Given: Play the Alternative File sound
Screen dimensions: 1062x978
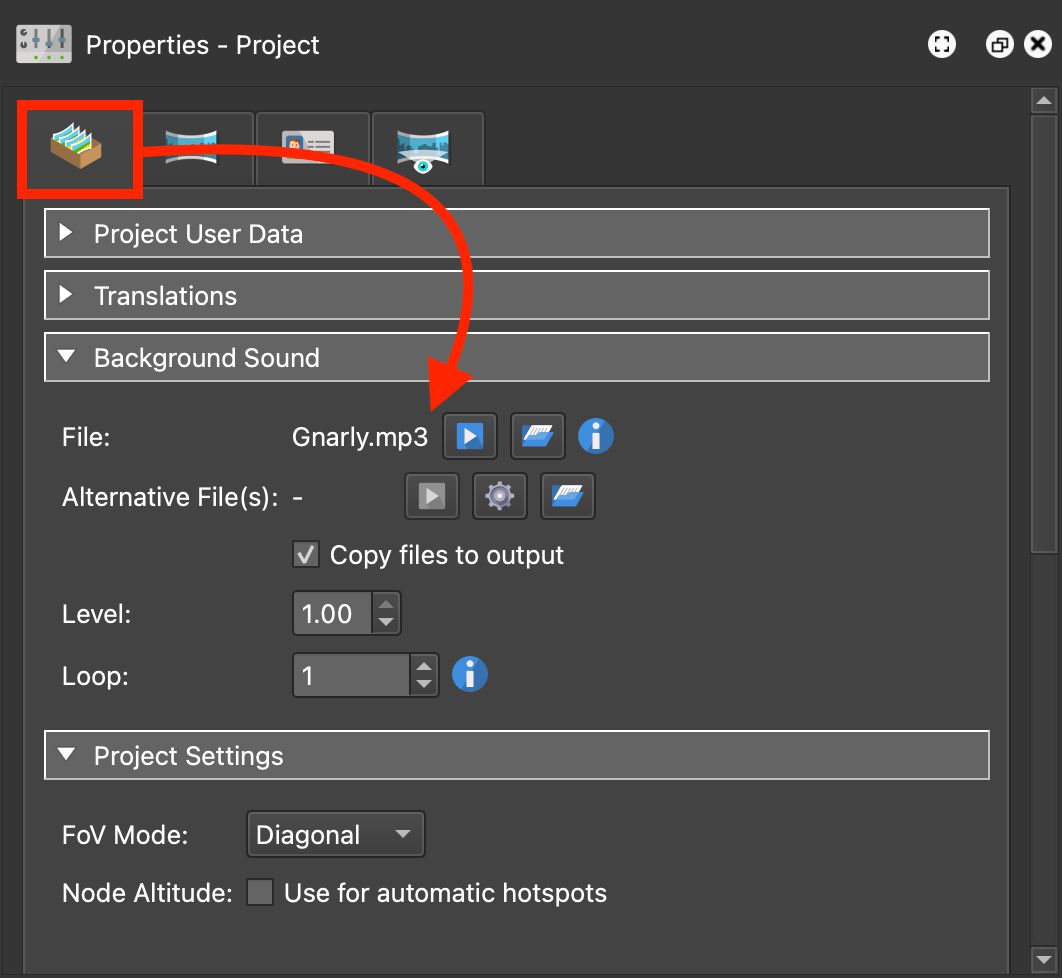Looking at the screenshot, I should pos(431,496).
